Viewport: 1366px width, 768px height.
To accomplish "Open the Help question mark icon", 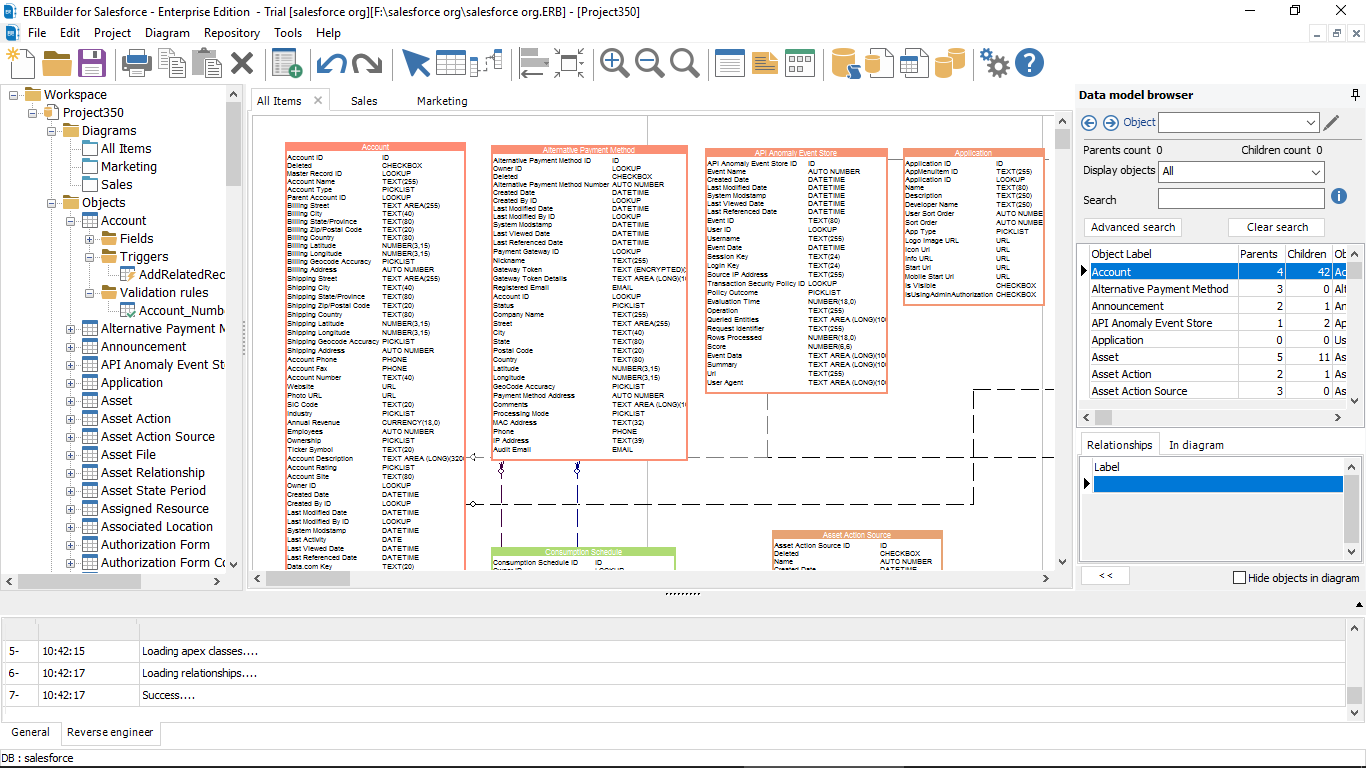I will [x=1029, y=64].
